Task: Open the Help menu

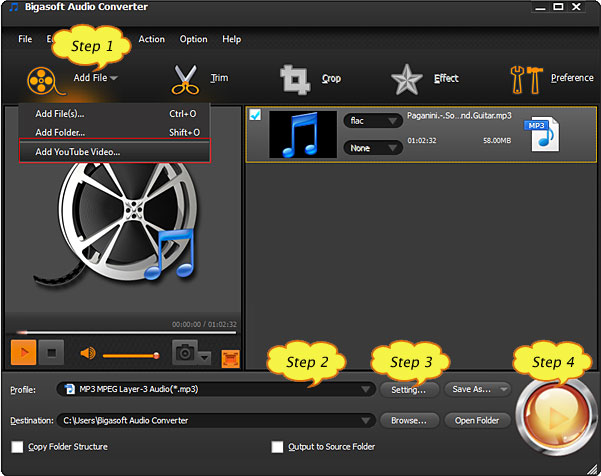Action: click(232, 39)
